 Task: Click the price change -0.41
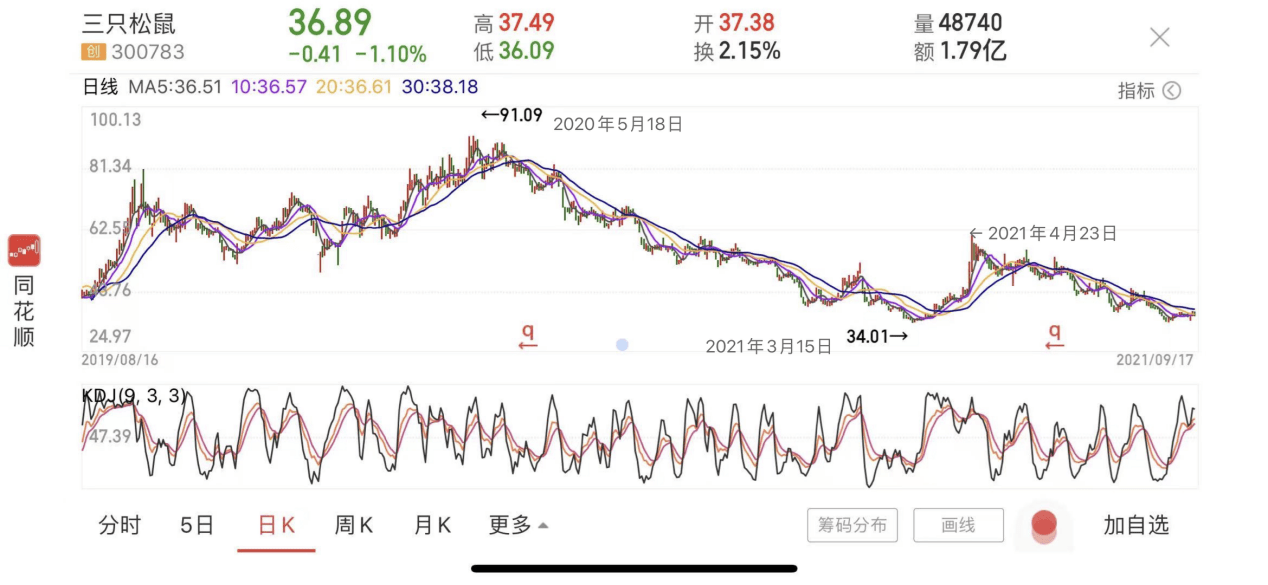click(314, 54)
